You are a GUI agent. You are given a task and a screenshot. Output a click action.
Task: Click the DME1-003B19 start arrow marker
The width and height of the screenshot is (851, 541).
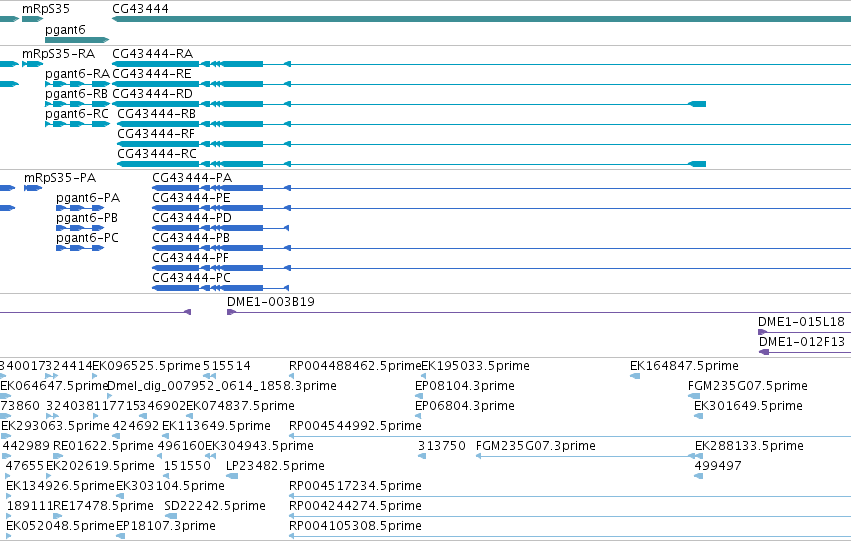click(x=231, y=312)
